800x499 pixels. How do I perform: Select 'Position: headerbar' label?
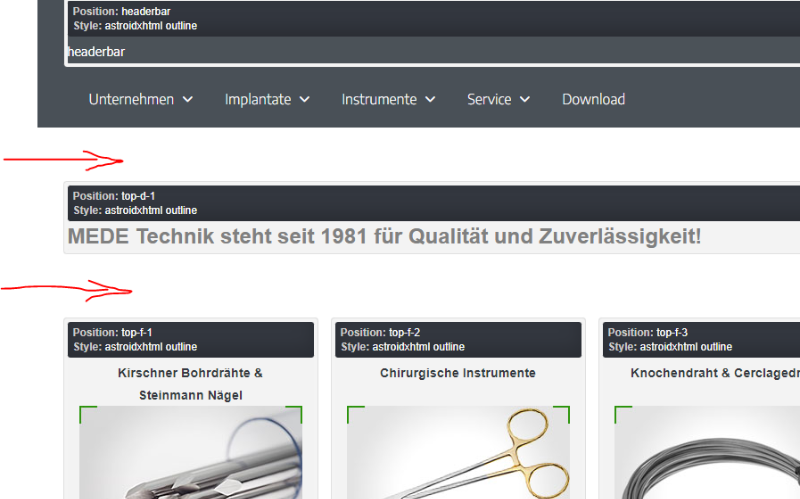tap(121, 11)
